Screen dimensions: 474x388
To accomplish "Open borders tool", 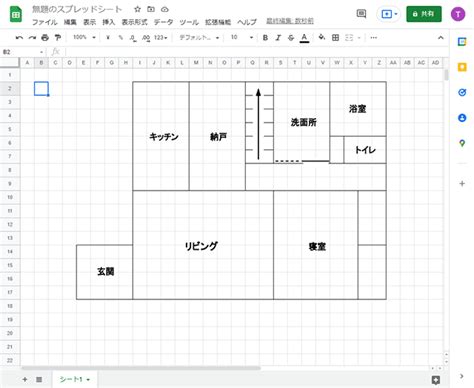I will pos(335,38).
